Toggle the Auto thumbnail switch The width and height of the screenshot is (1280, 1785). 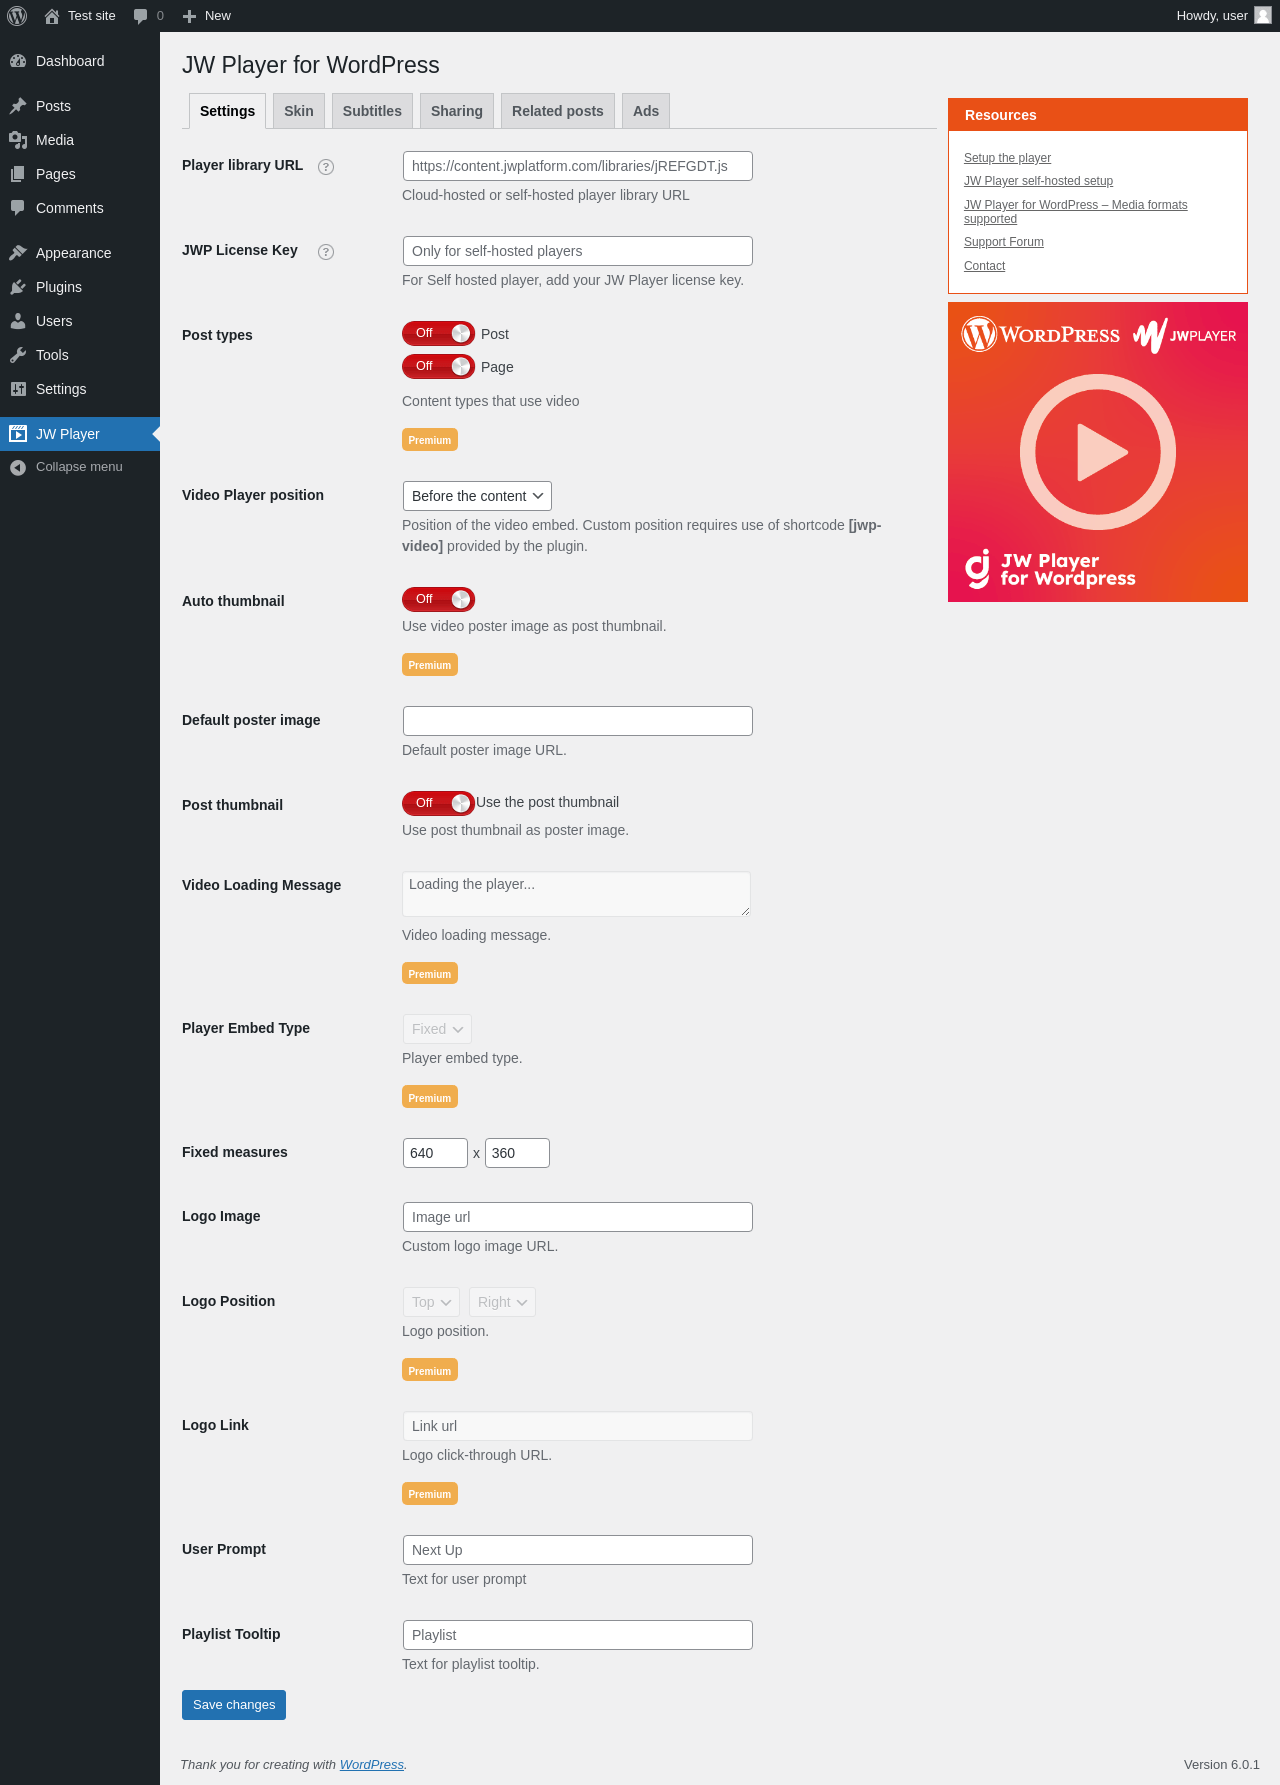pos(438,599)
